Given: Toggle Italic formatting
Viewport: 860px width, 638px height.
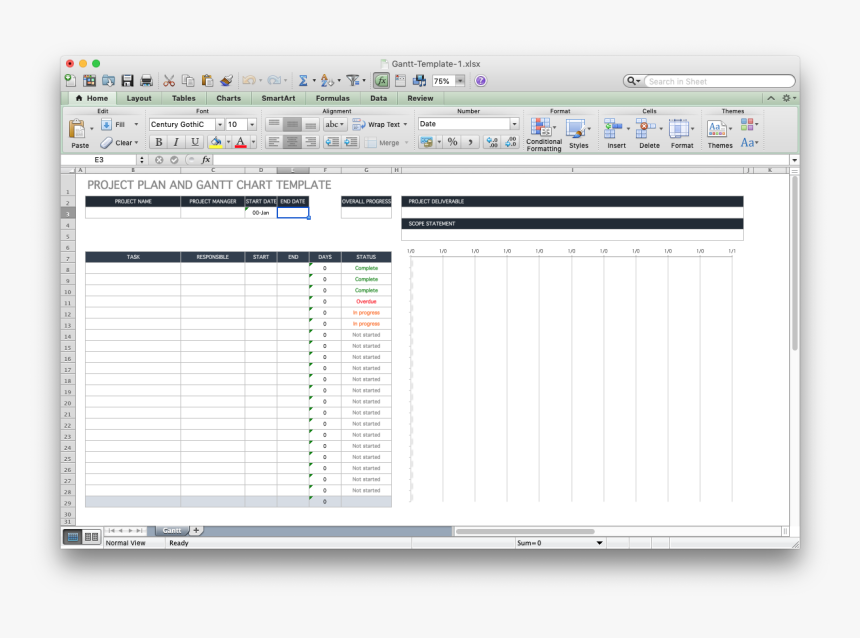Looking at the screenshot, I should click(176, 143).
